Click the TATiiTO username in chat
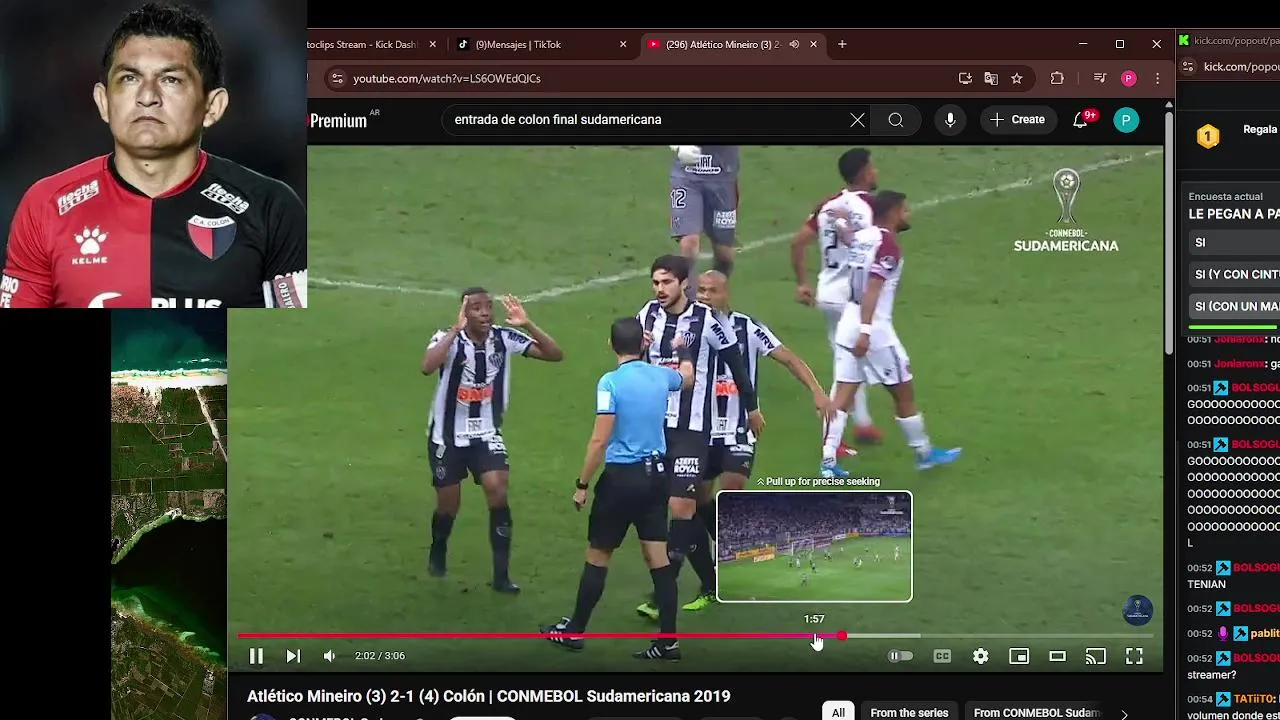This screenshot has height=720, width=1280. [x=1254, y=699]
